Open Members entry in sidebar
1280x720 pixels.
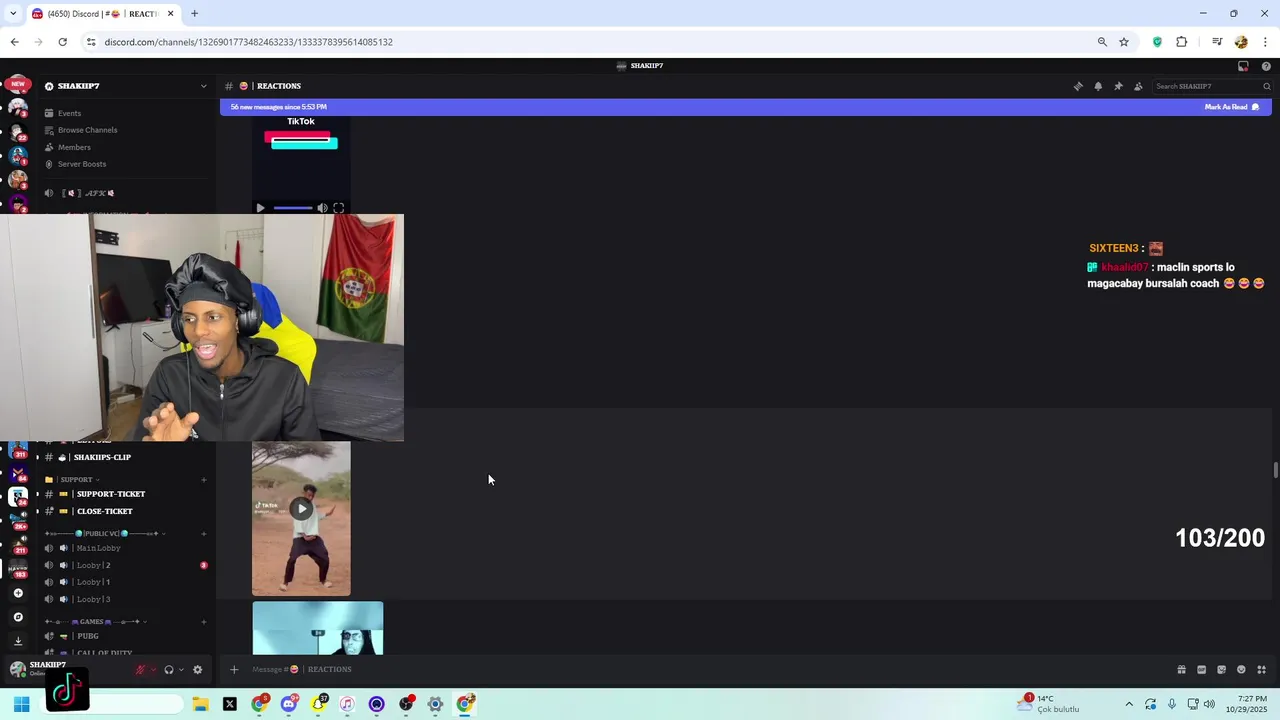pyautogui.click(x=74, y=147)
